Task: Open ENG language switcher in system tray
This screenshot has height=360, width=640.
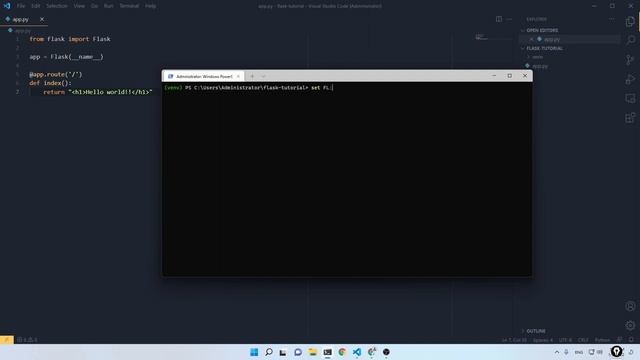Action: tap(578, 352)
